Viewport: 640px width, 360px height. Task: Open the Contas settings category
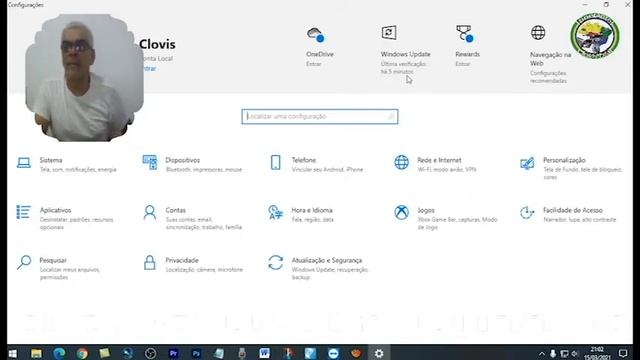click(x=193, y=218)
